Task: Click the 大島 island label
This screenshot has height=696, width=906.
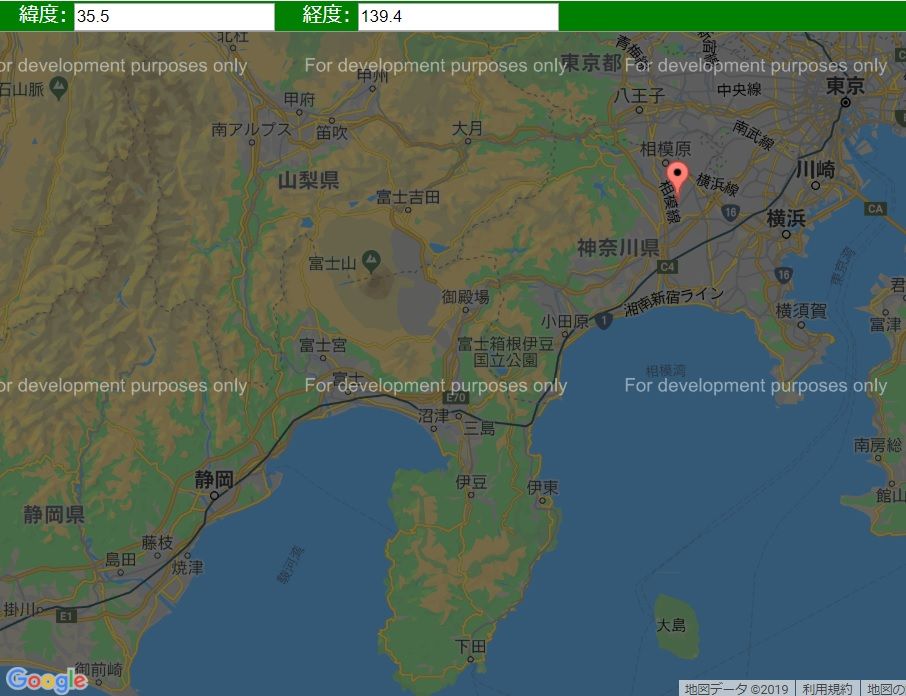Action: coord(671,624)
